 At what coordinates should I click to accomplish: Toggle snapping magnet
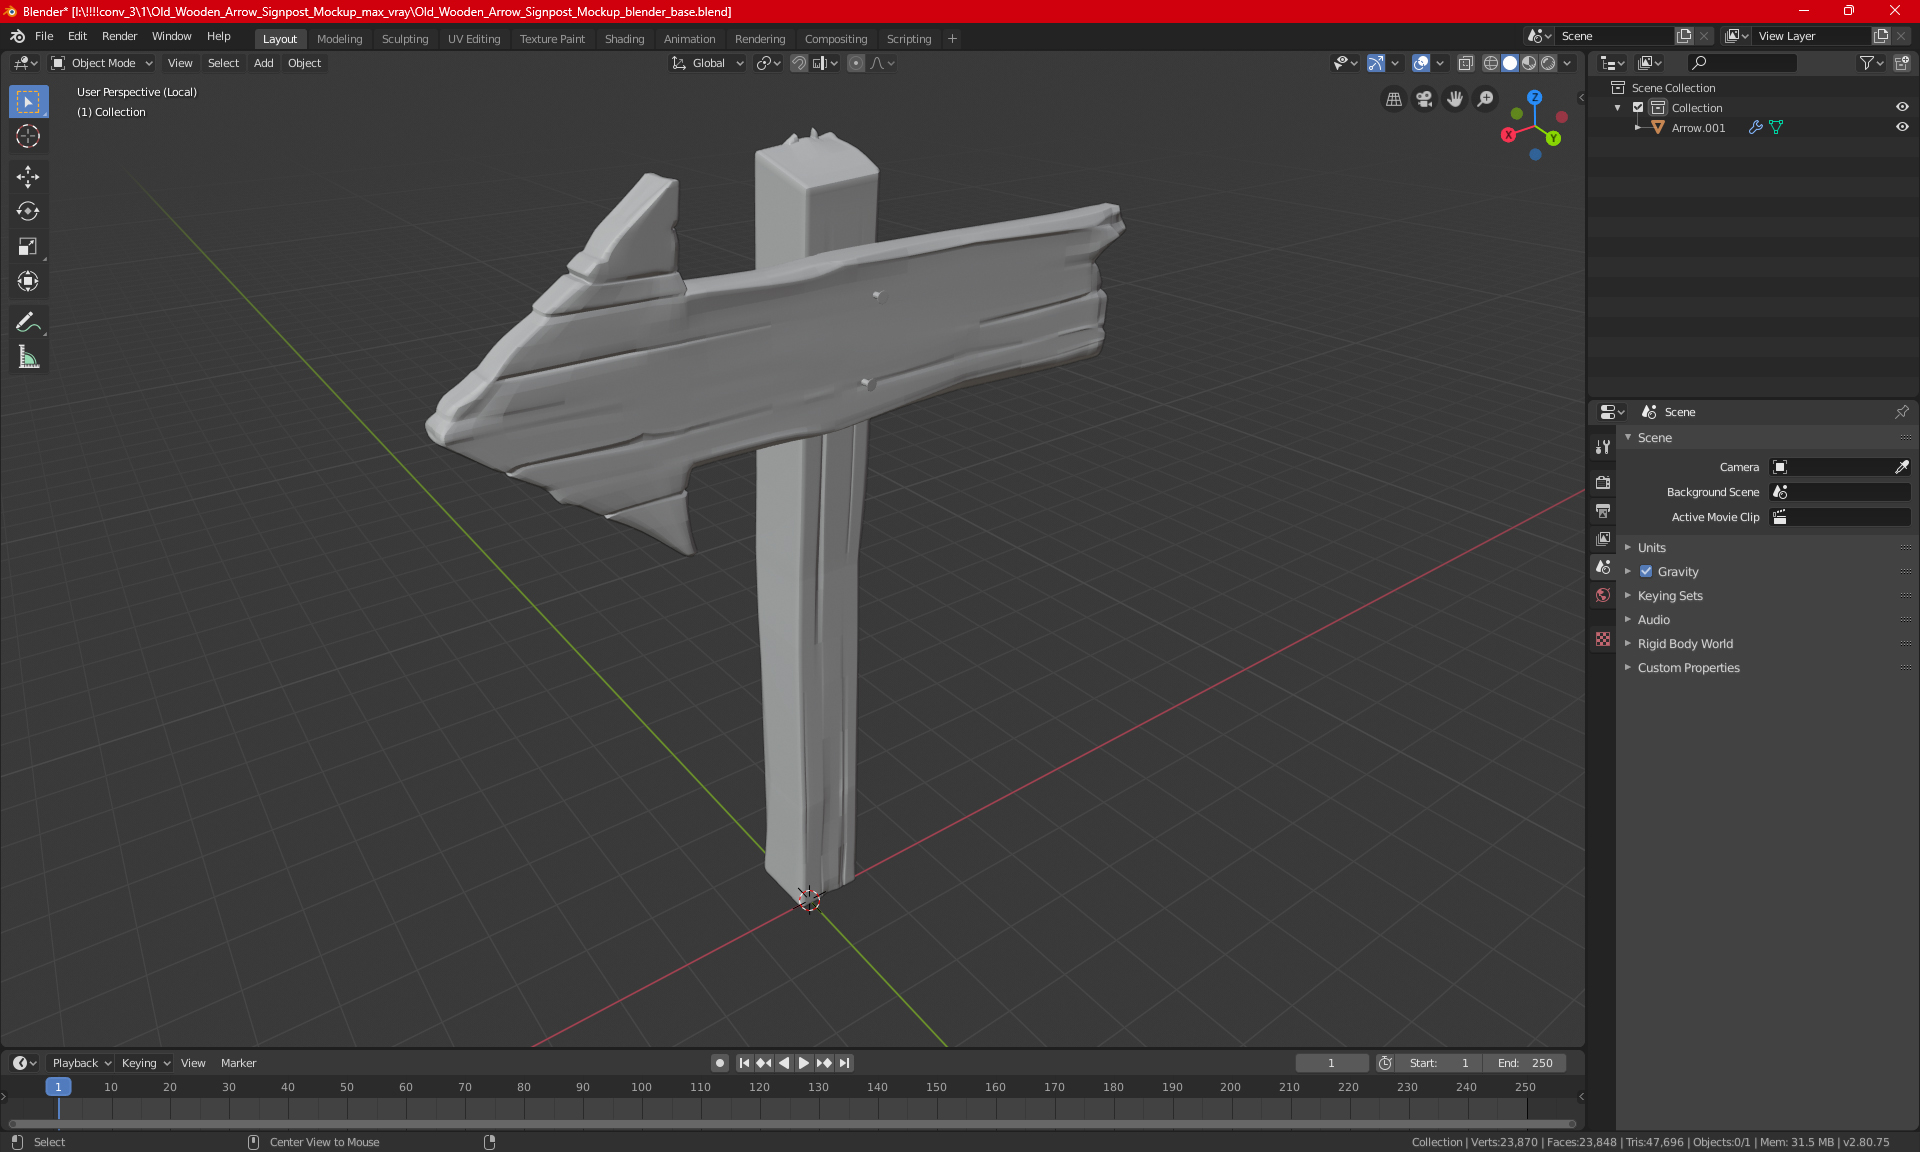(799, 63)
